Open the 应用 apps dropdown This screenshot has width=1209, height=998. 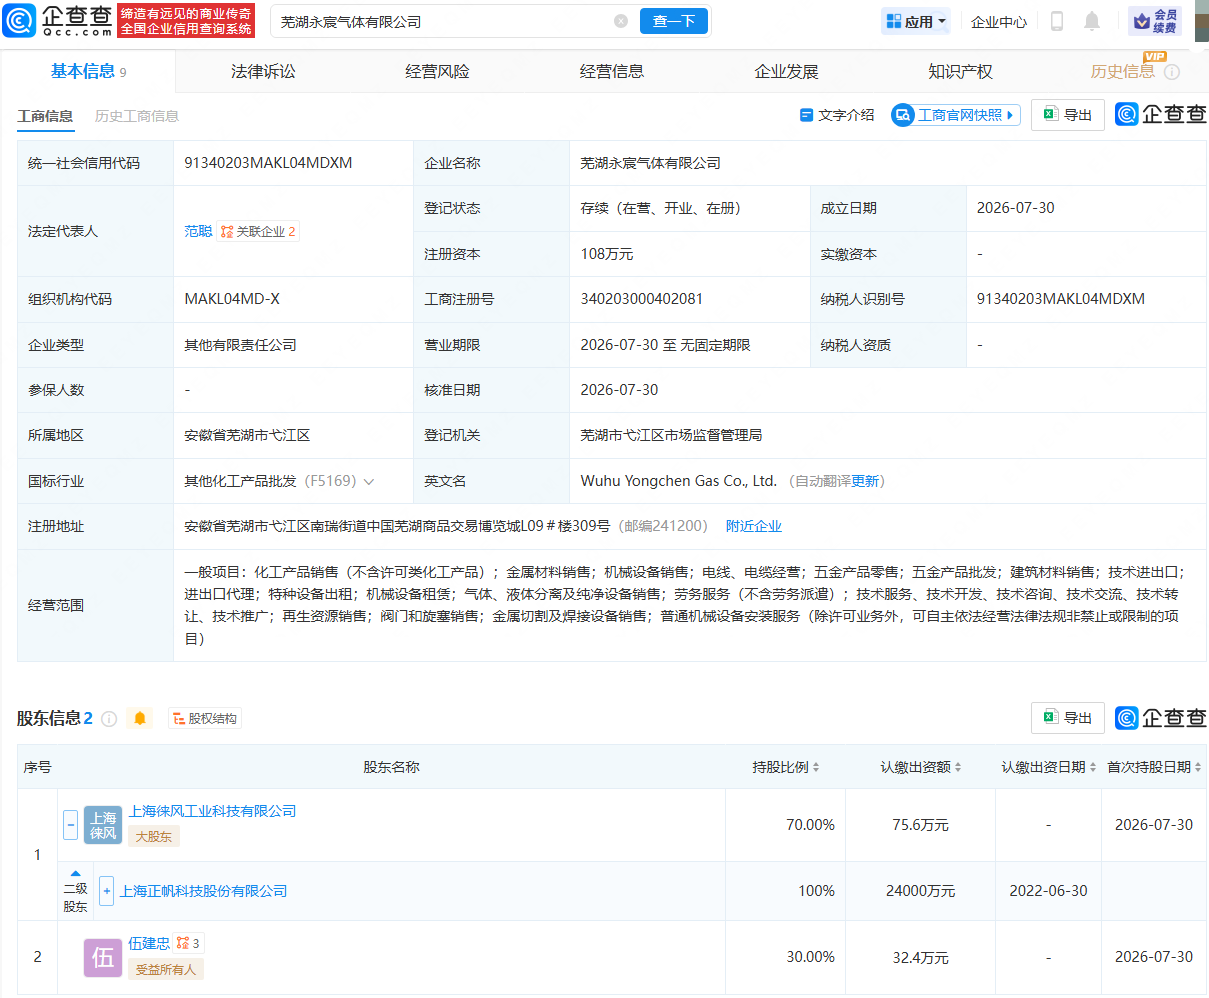point(916,21)
